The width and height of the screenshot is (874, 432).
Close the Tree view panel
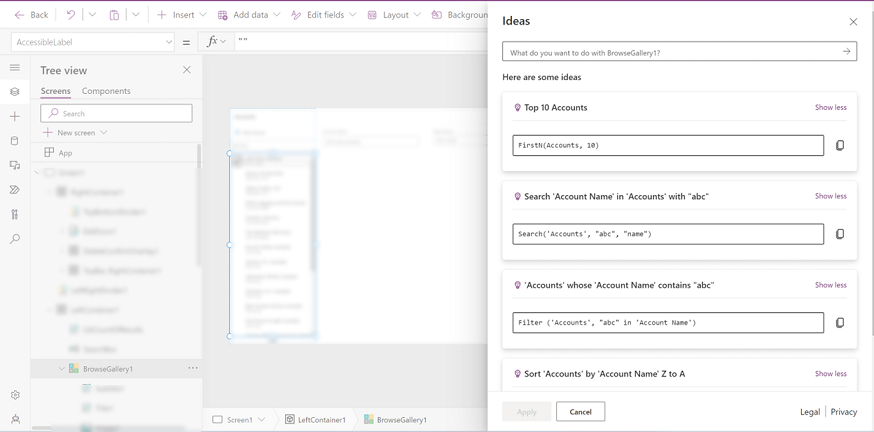[187, 70]
